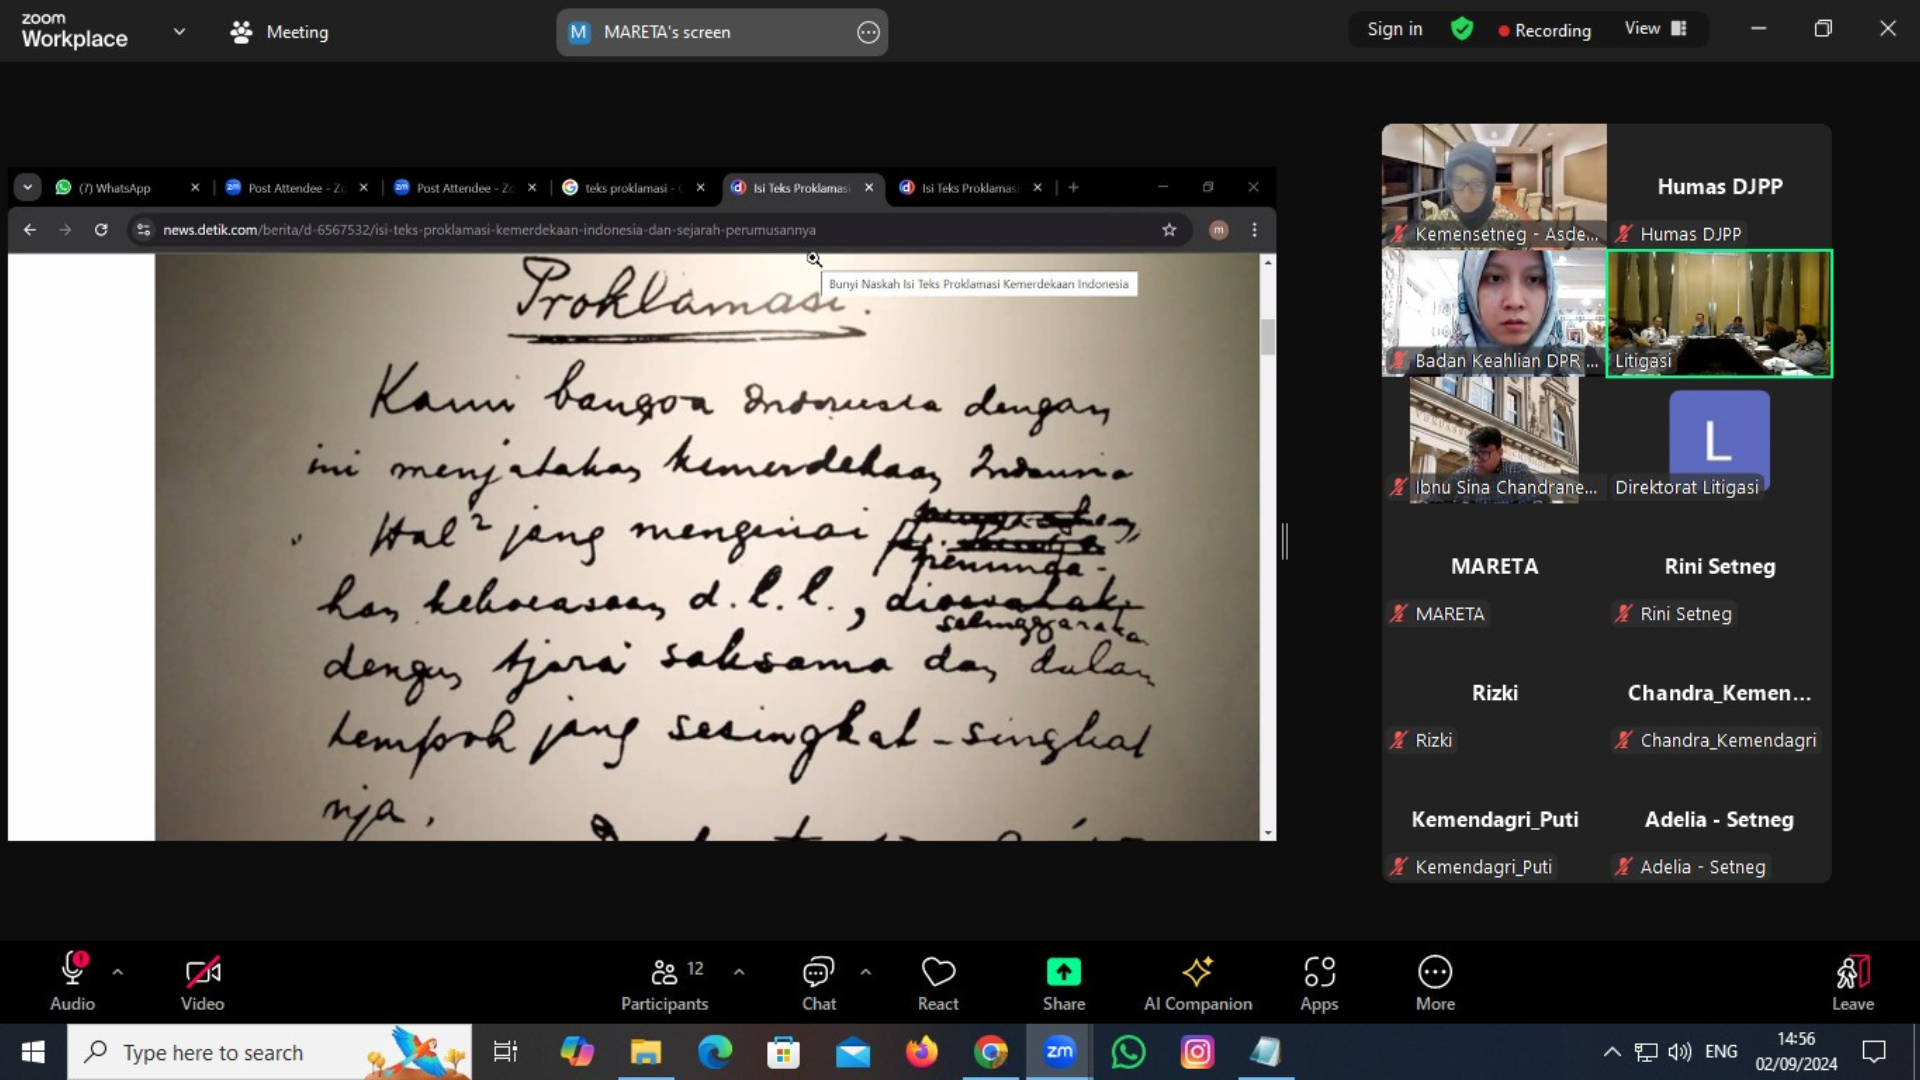The width and height of the screenshot is (1920, 1080).
Task: Show hidden system tray icons
Action: (x=1612, y=1052)
